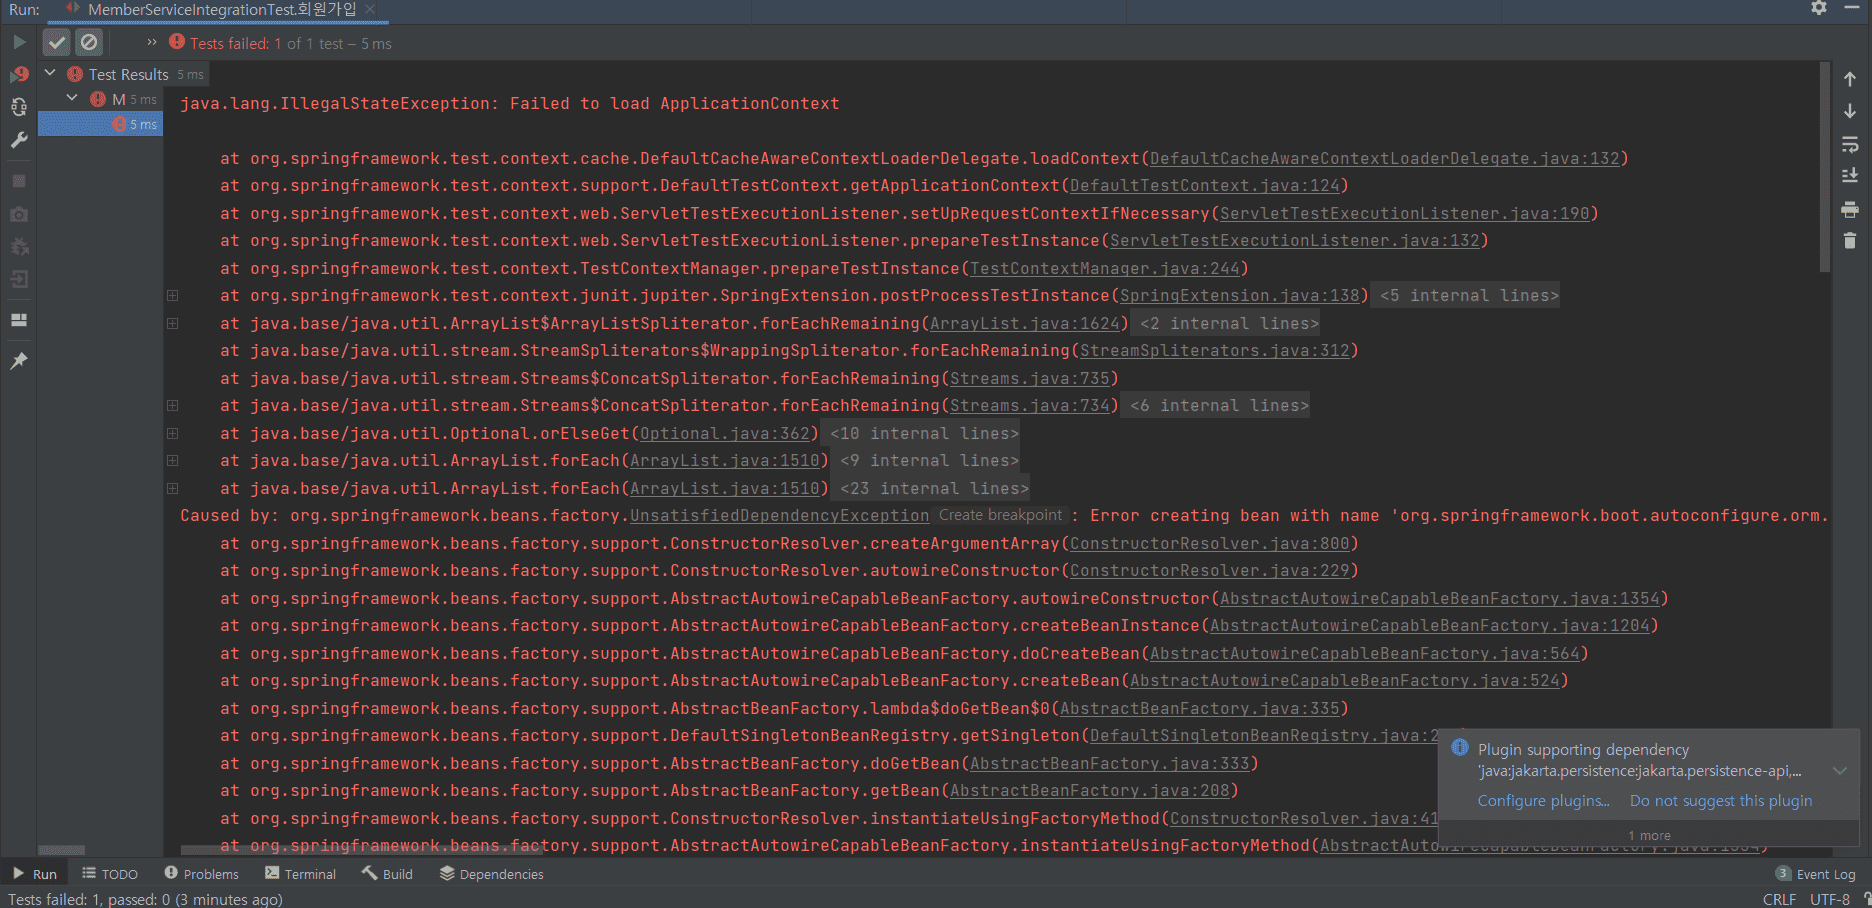1872x908 pixels.
Task: Click the horizontal scrollbar under the test tree
Action: [x=62, y=851]
